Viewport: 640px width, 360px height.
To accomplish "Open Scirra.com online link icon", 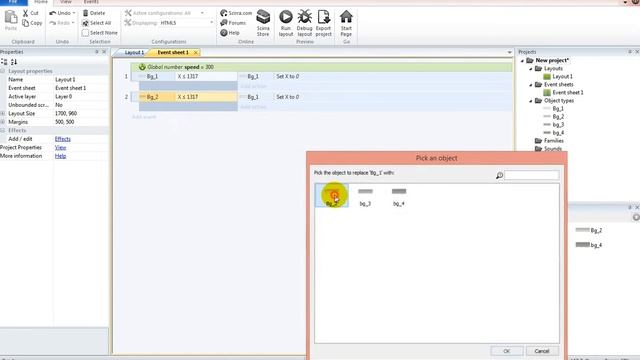I will tap(224, 13).
